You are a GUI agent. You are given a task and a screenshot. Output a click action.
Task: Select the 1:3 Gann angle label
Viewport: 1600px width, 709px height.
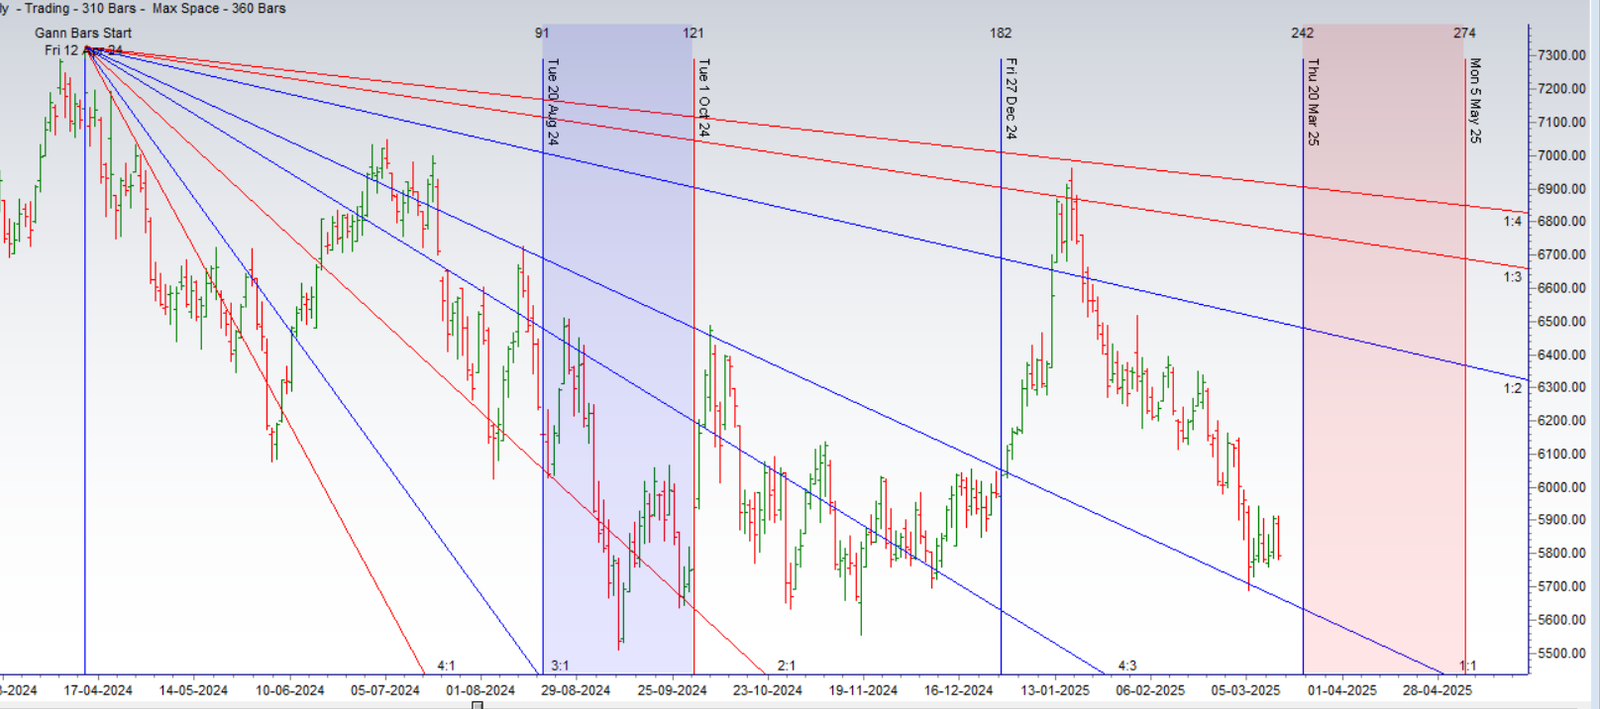tap(1512, 277)
